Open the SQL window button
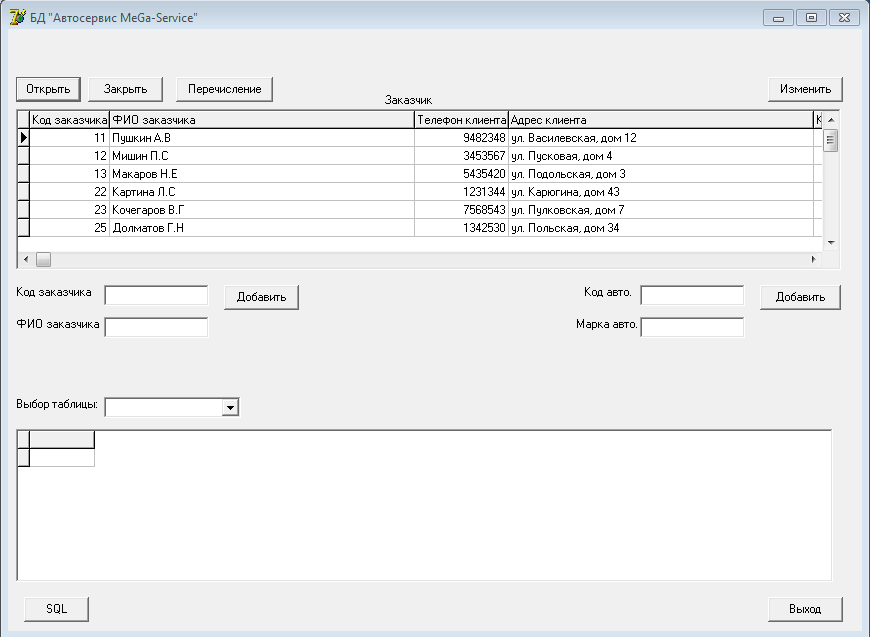The width and height of the screenshot is (870, 637). pos(56,609)
